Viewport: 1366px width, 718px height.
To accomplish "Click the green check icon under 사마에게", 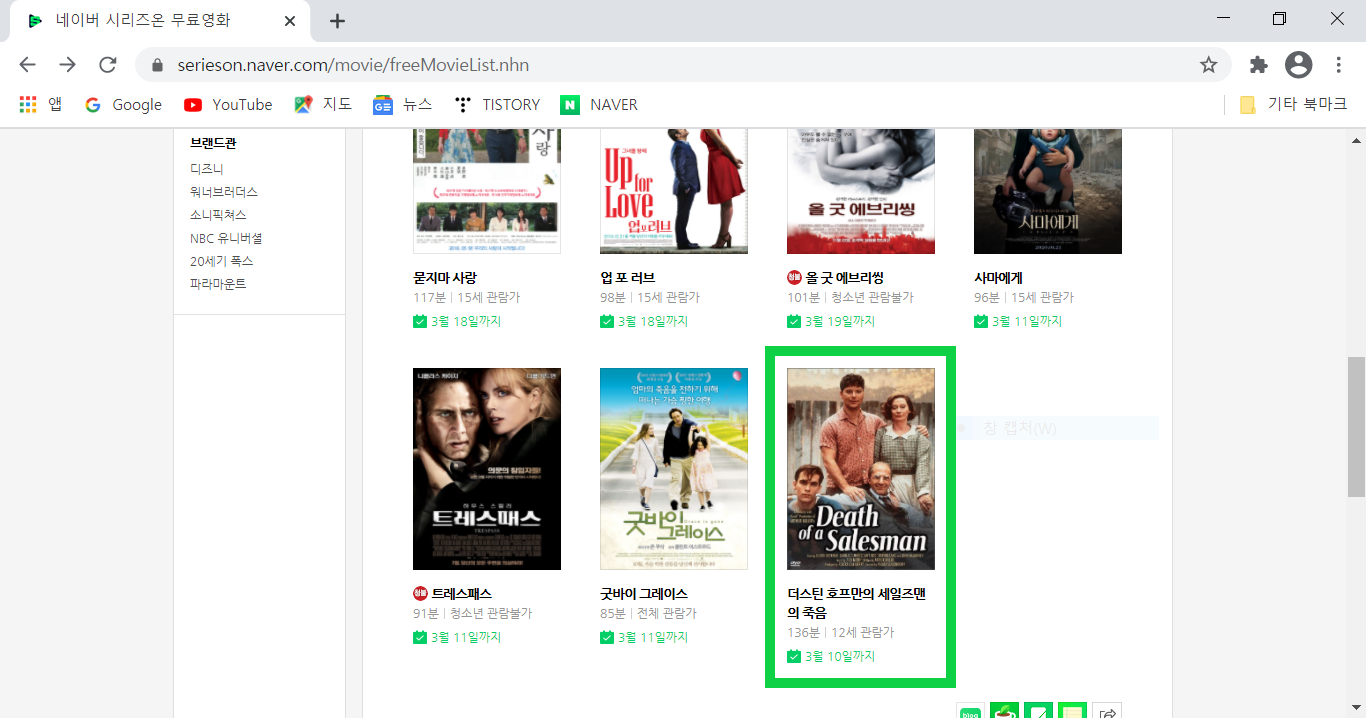I will (x=981, y=321).
